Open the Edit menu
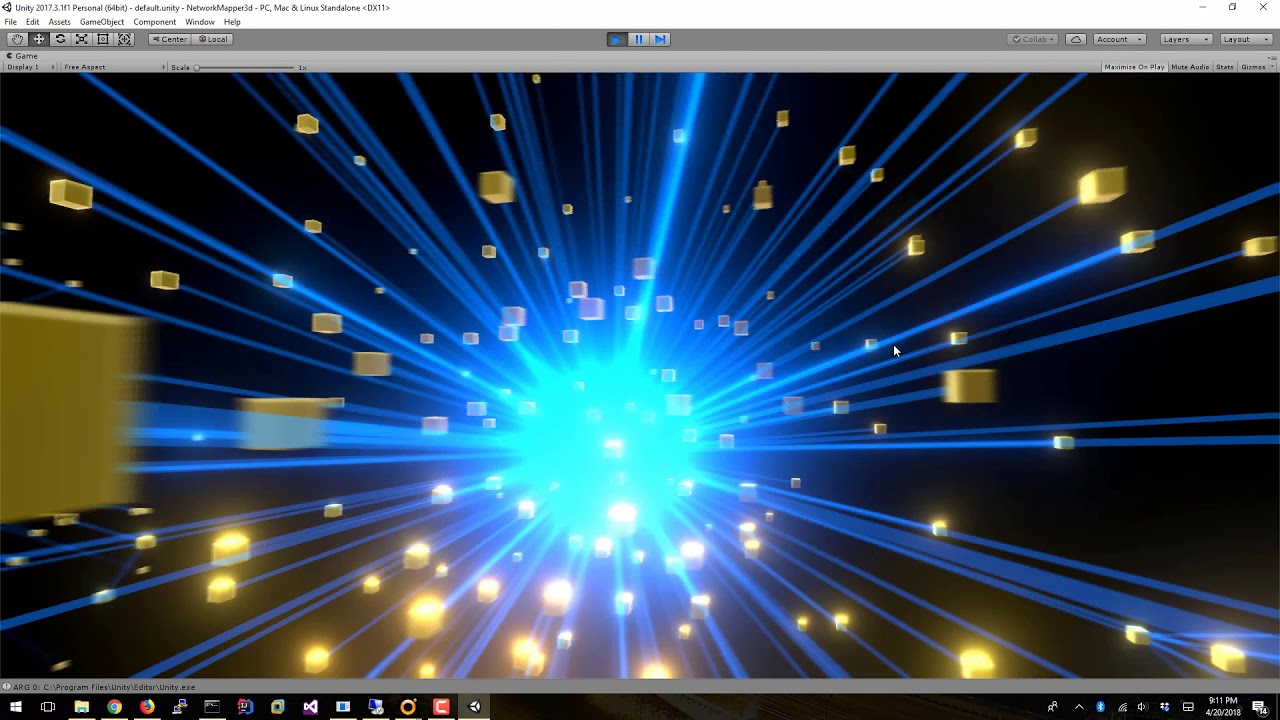Image resolution: width=1280 pixels, height=720 pixels. coord(33,22)
